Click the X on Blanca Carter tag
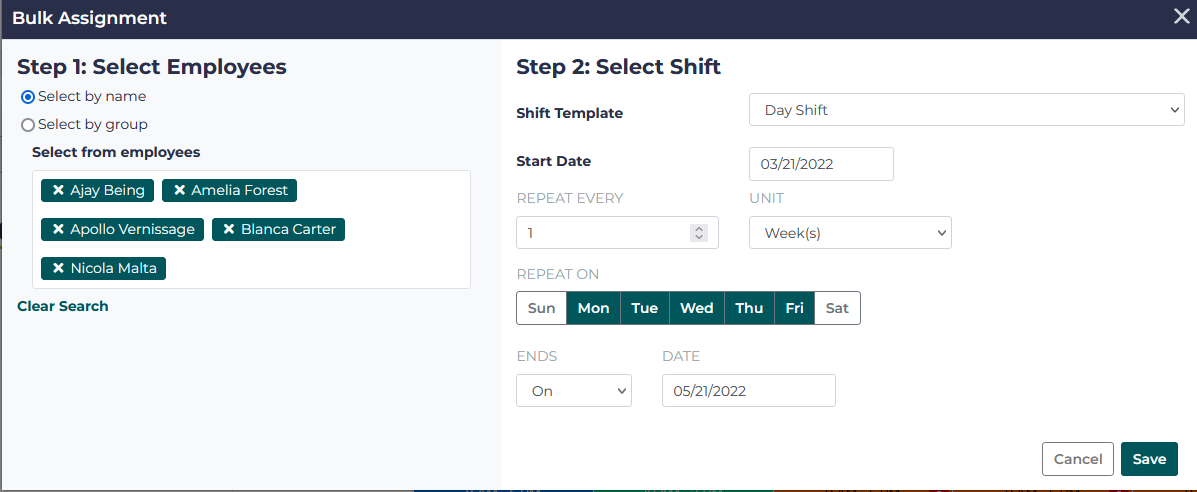Viewport: 1197px width, 492px height. (229, 229)
